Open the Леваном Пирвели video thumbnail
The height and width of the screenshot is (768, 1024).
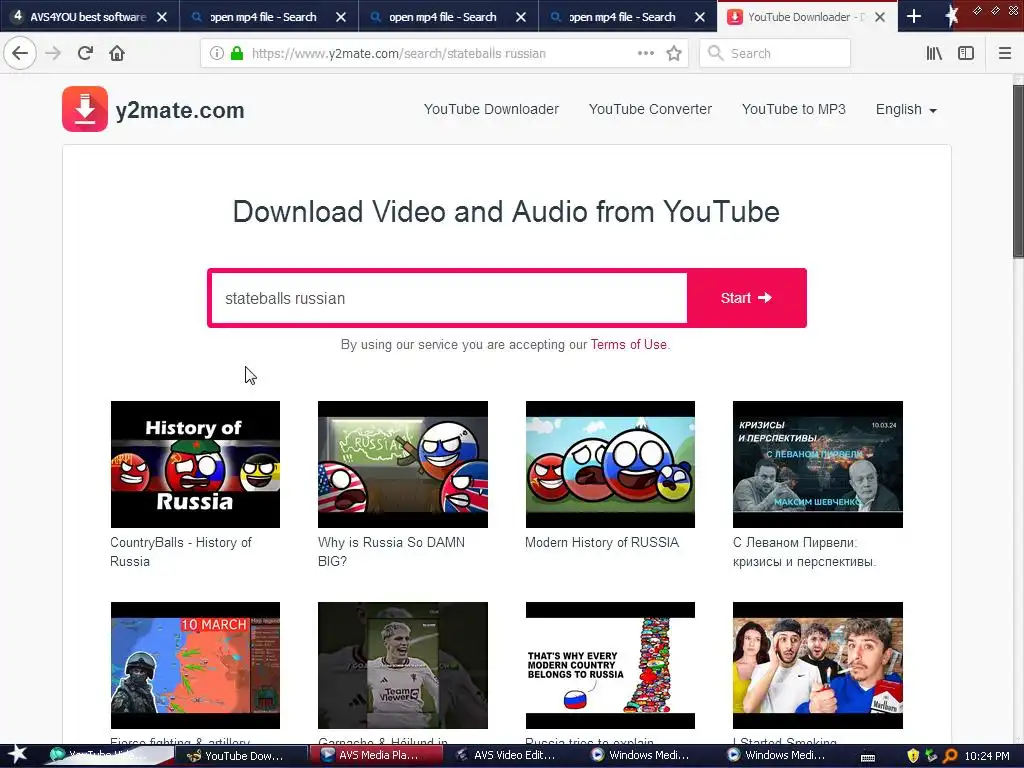pyautogui.click(x=818, y=464)
